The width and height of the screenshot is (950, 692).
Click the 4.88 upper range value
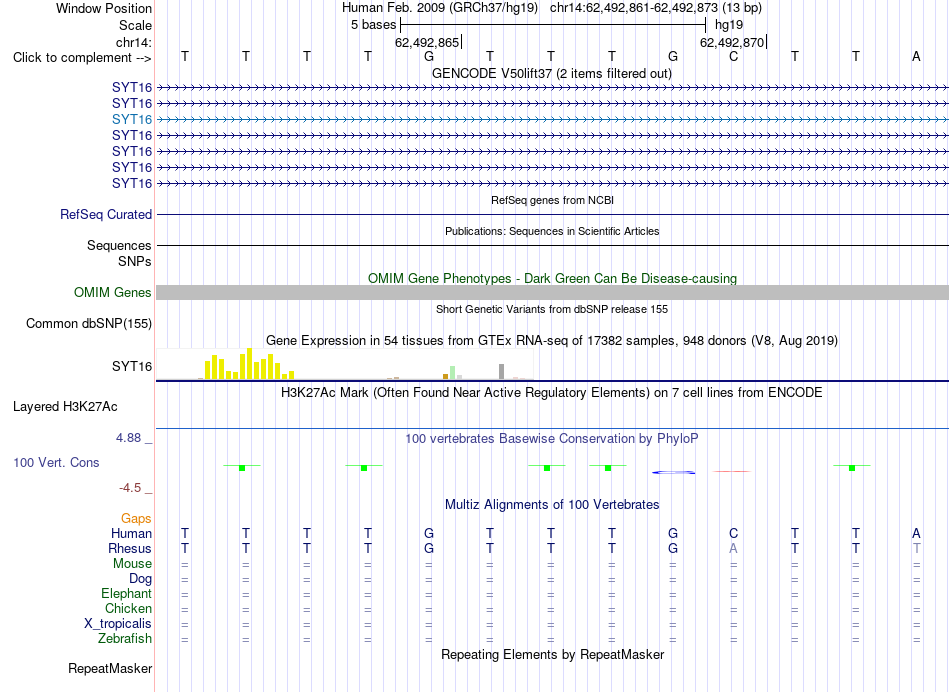coord(128,437)
